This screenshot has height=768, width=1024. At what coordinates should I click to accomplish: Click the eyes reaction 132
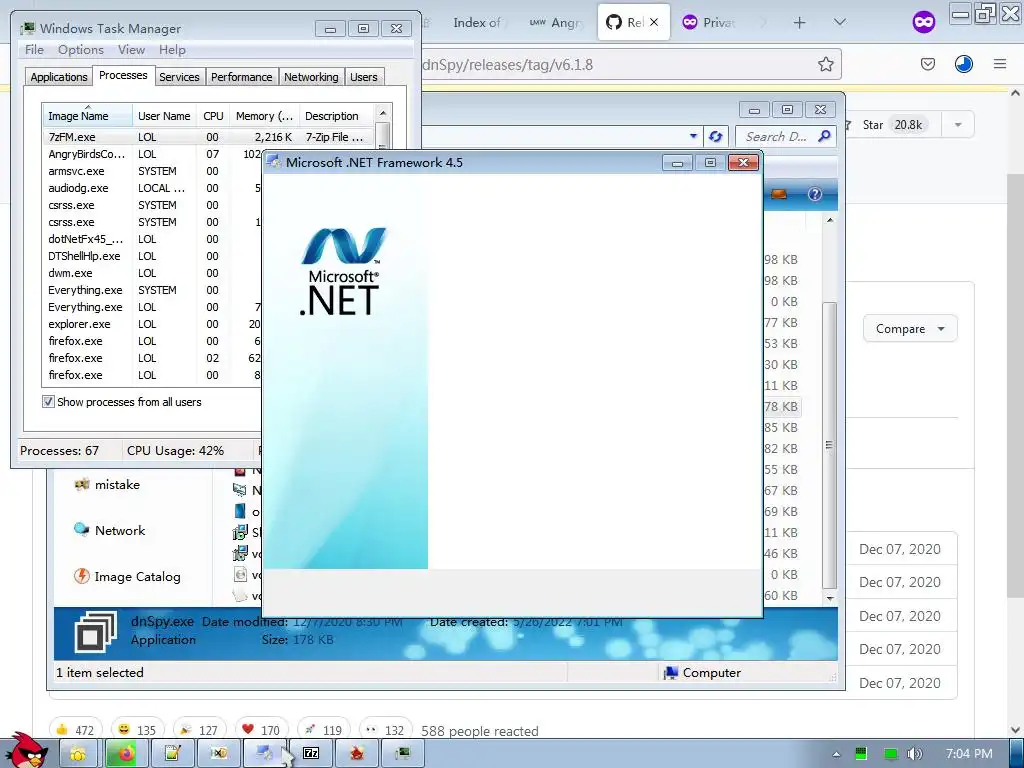point(385,729)
